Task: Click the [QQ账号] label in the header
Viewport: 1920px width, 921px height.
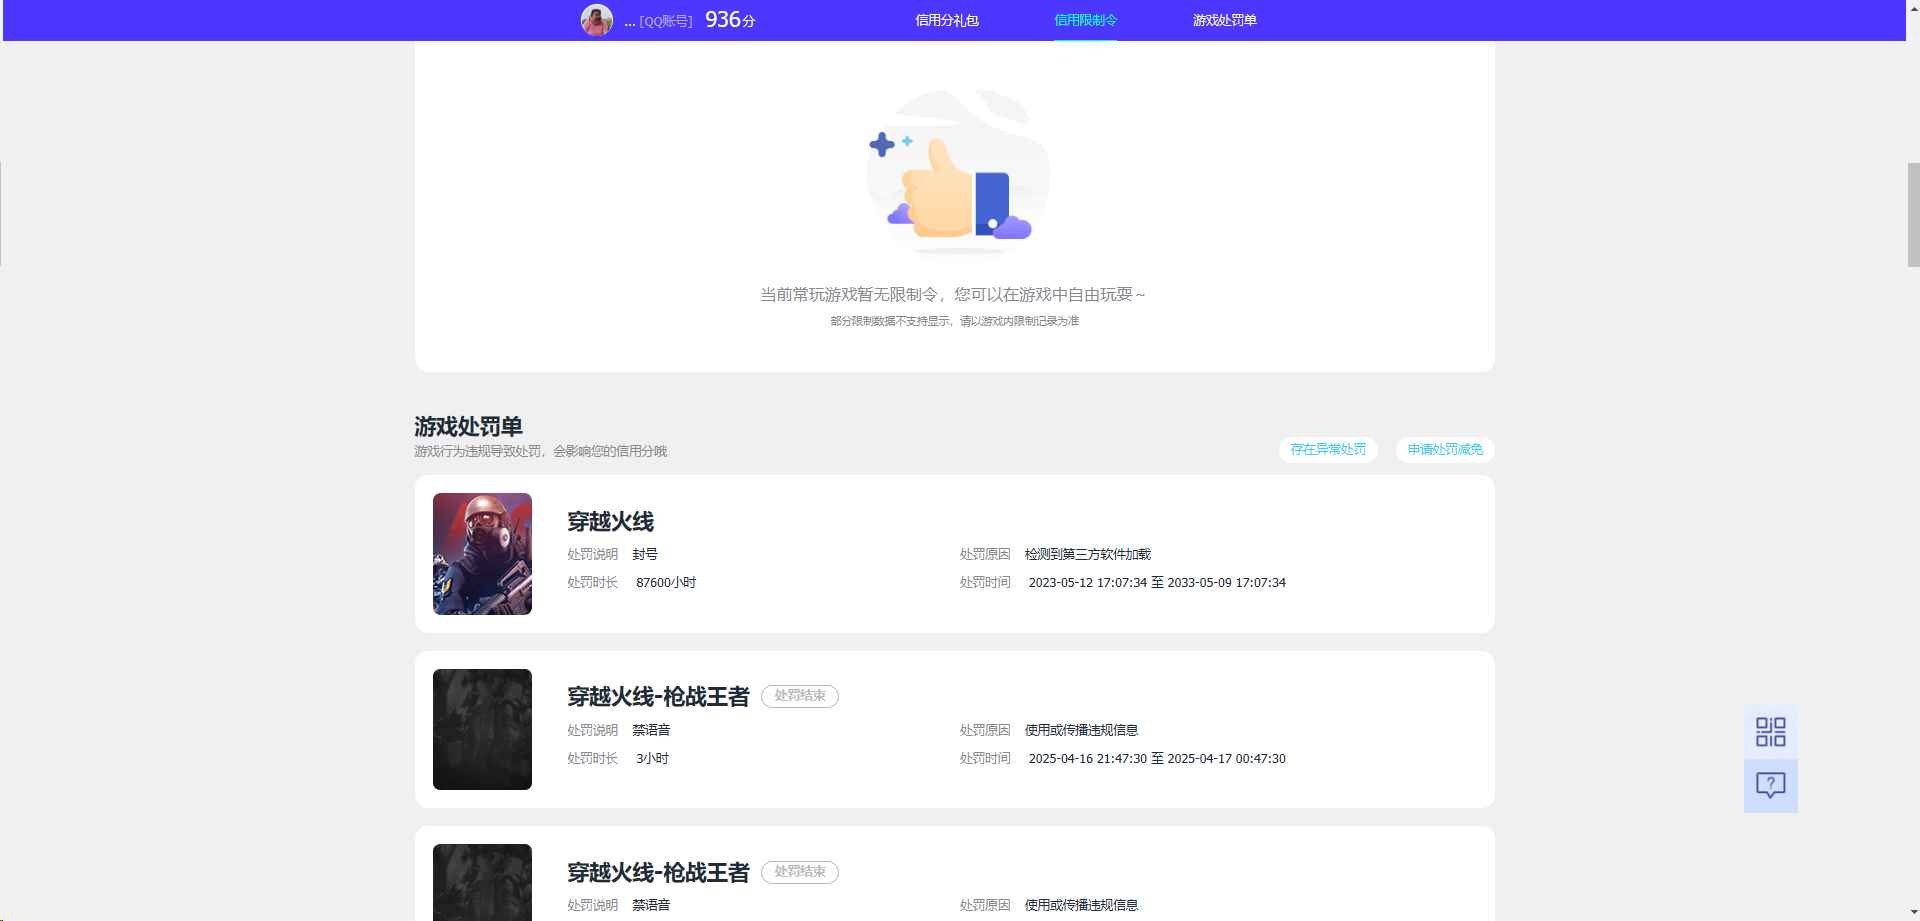Action: coord(666,21)
